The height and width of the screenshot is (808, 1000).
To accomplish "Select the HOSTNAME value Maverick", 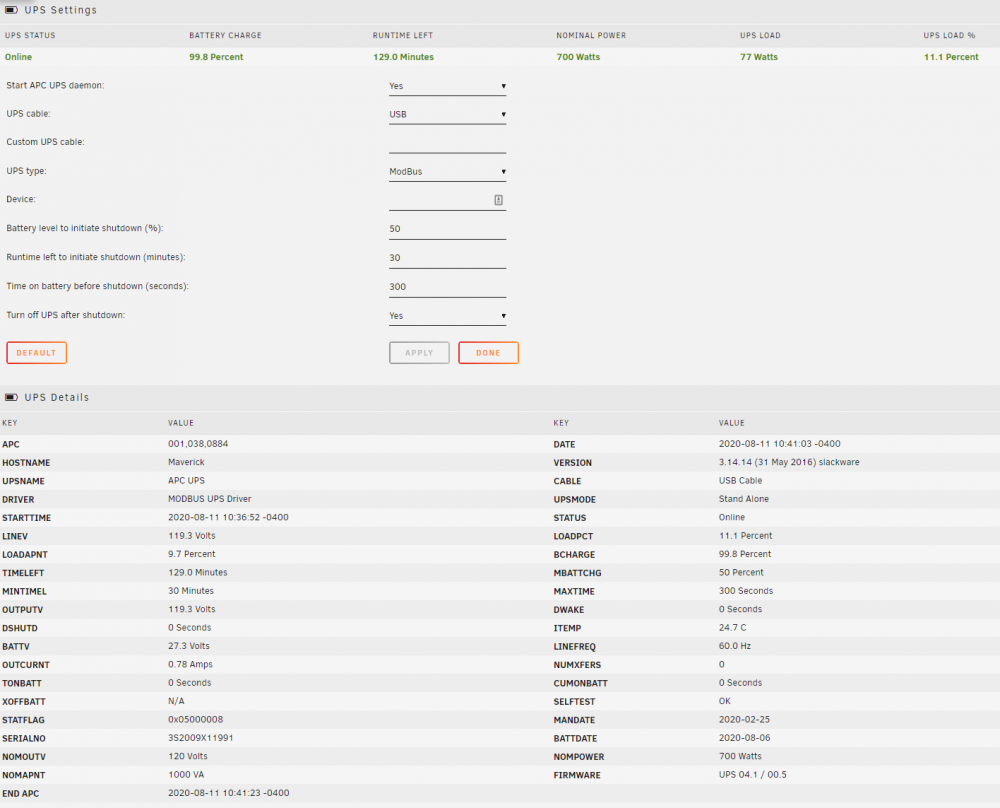I will (x=186, y=462).
